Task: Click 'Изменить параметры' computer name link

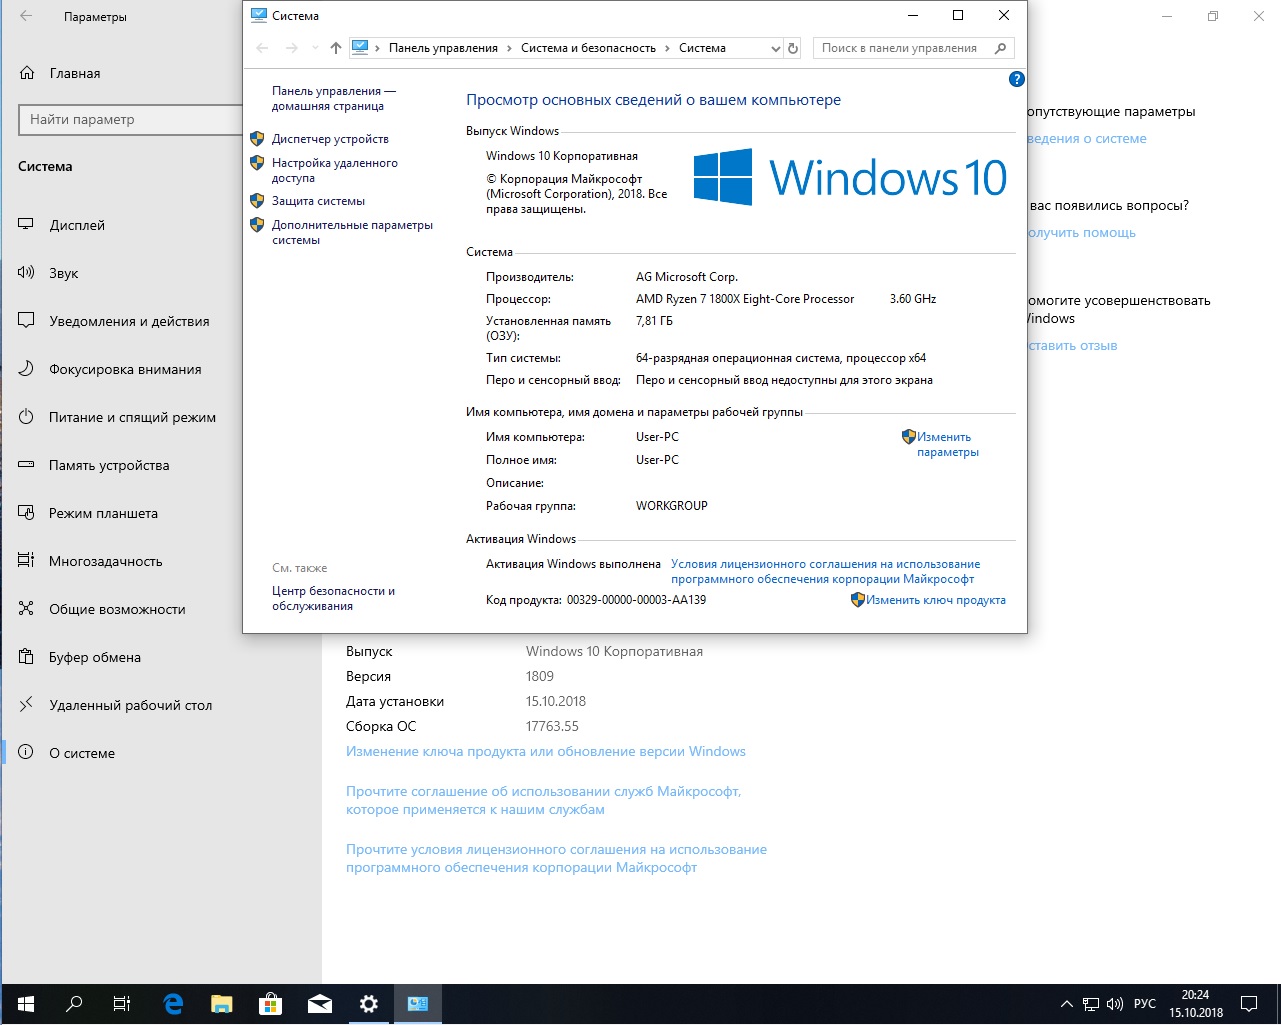Action: (x=947, y=444)
